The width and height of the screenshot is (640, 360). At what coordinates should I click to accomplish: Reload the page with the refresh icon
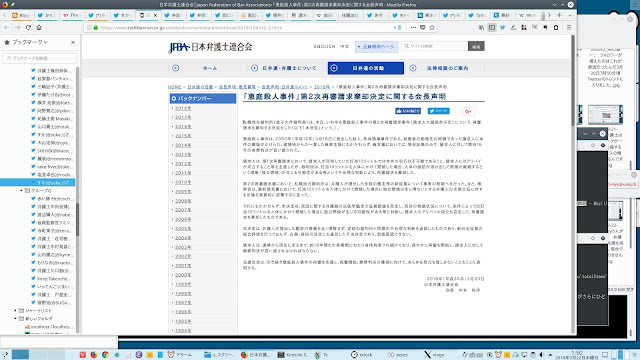[28, 27]
